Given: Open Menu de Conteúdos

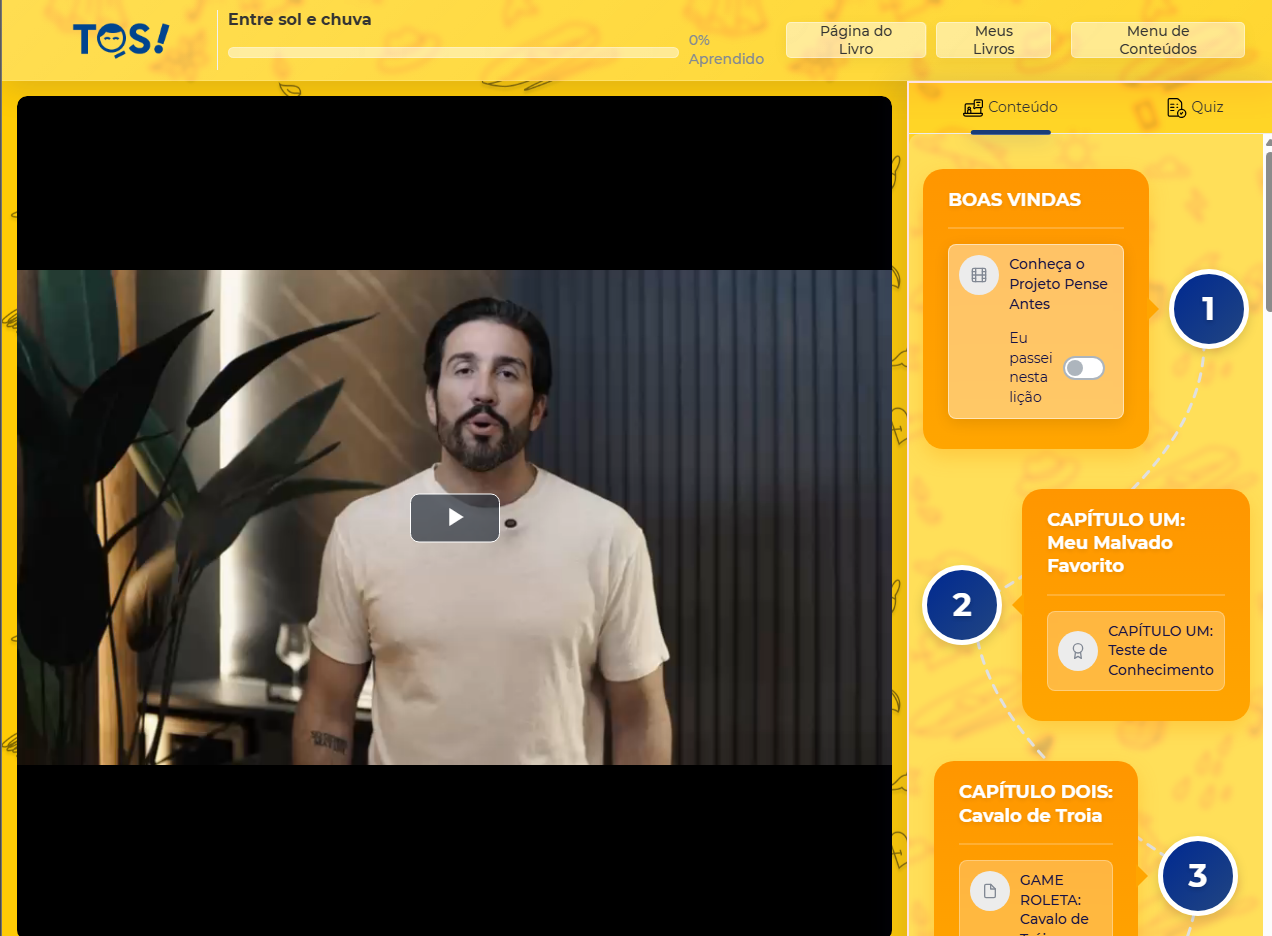Looking at the screenshot, I should point(1158,40).
